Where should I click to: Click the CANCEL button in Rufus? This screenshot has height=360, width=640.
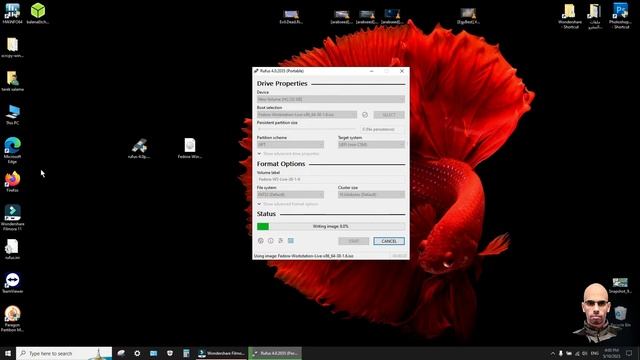tap(389, 241)
